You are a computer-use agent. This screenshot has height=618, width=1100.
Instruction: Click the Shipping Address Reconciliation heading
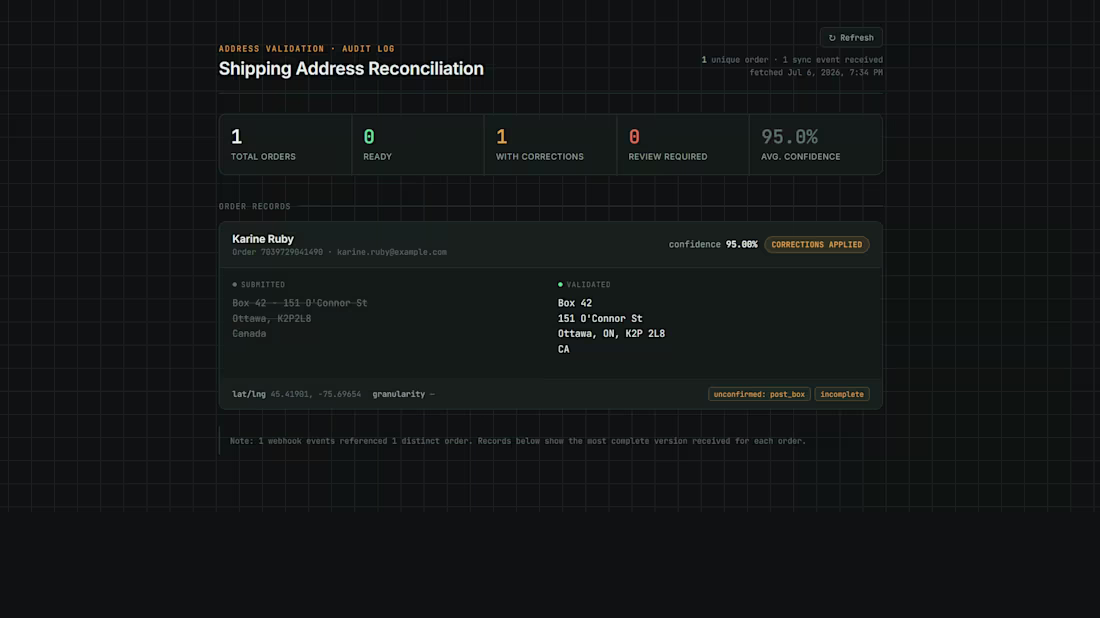click(351, 69)
